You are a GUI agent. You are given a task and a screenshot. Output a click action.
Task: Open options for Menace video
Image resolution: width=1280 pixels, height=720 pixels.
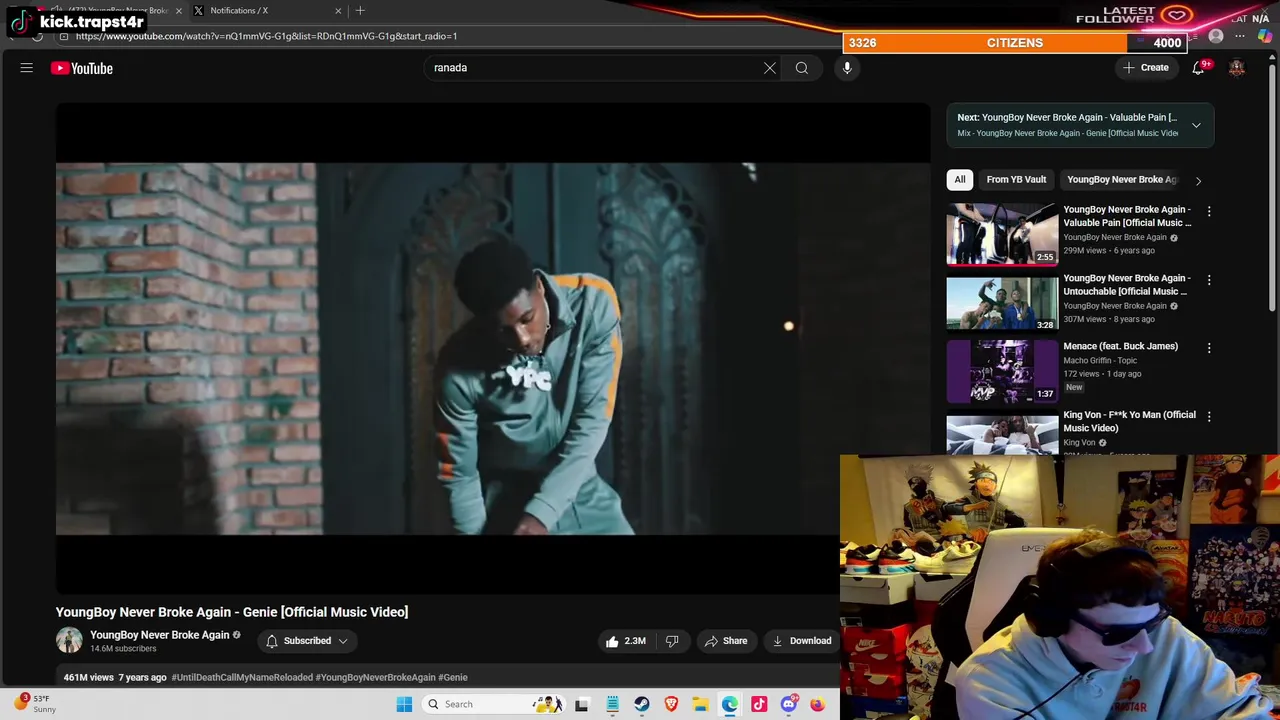click(x=1209, y=348)
